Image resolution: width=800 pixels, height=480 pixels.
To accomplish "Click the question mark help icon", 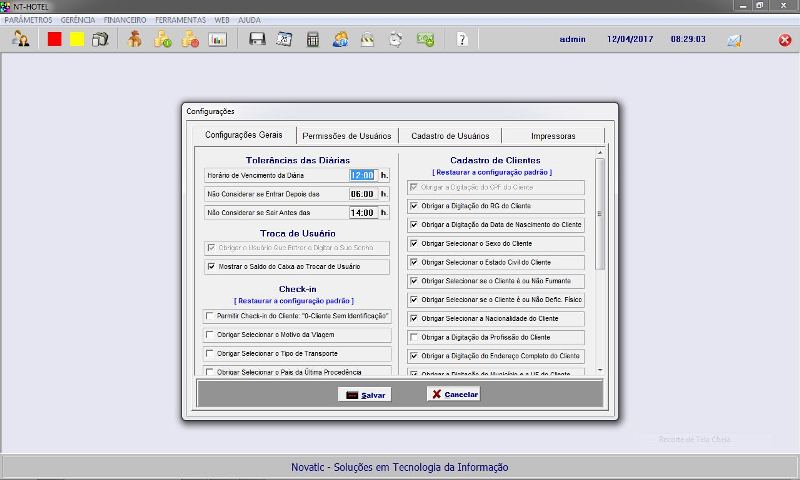I will click(461, 40).
